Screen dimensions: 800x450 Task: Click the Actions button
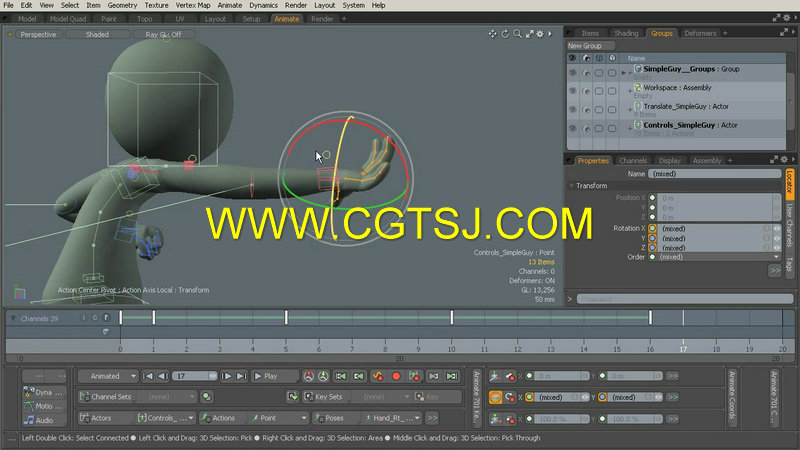coord(223,418)
